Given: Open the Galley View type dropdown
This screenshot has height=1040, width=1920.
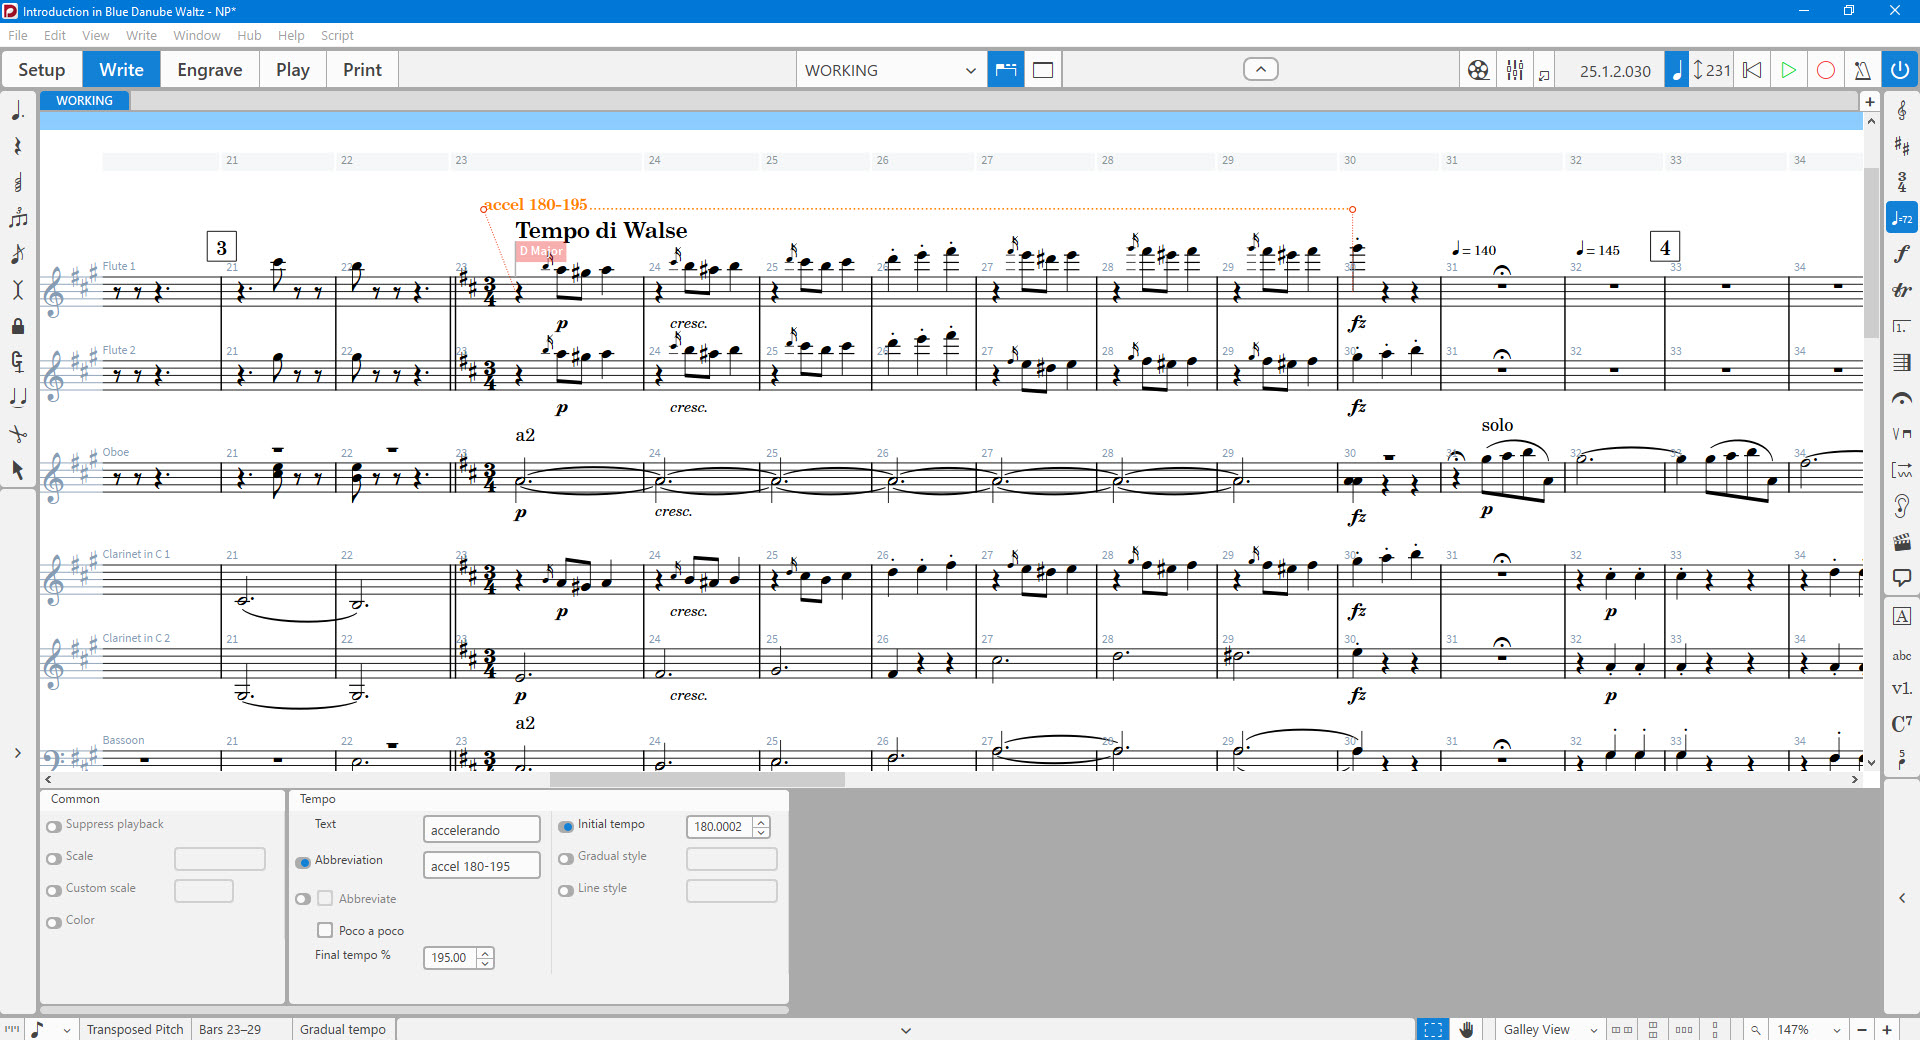Looking at the screenshot, I should coord(1550,1029).
